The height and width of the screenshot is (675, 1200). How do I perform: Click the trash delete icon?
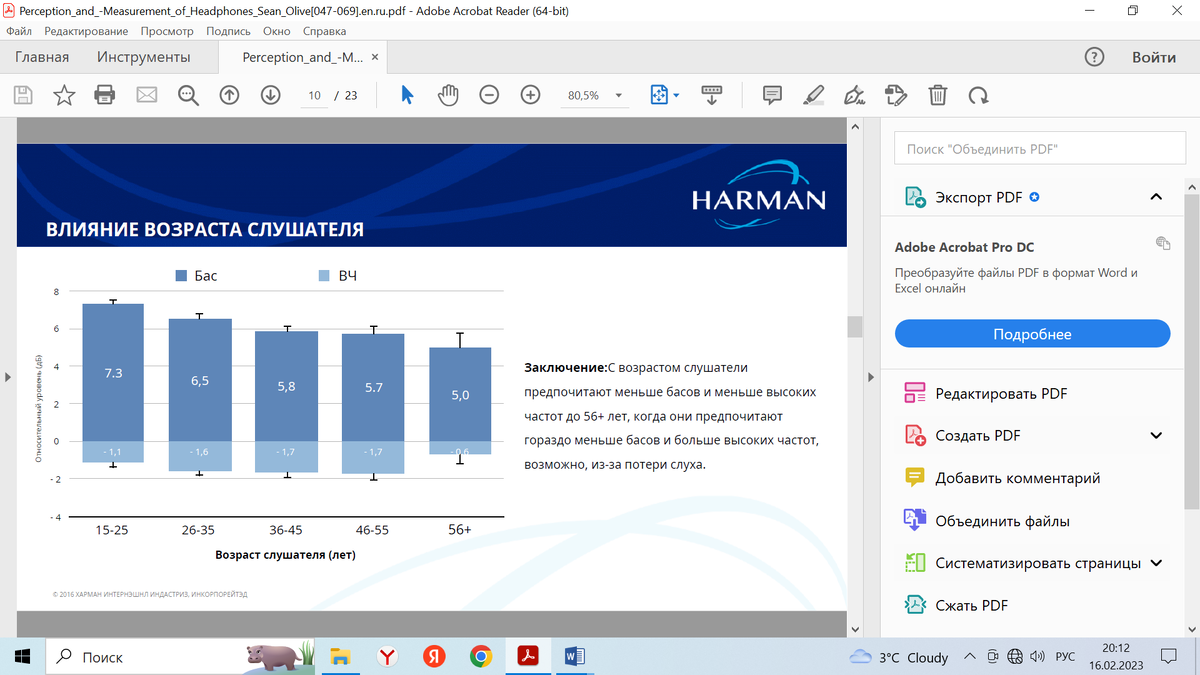937,95
